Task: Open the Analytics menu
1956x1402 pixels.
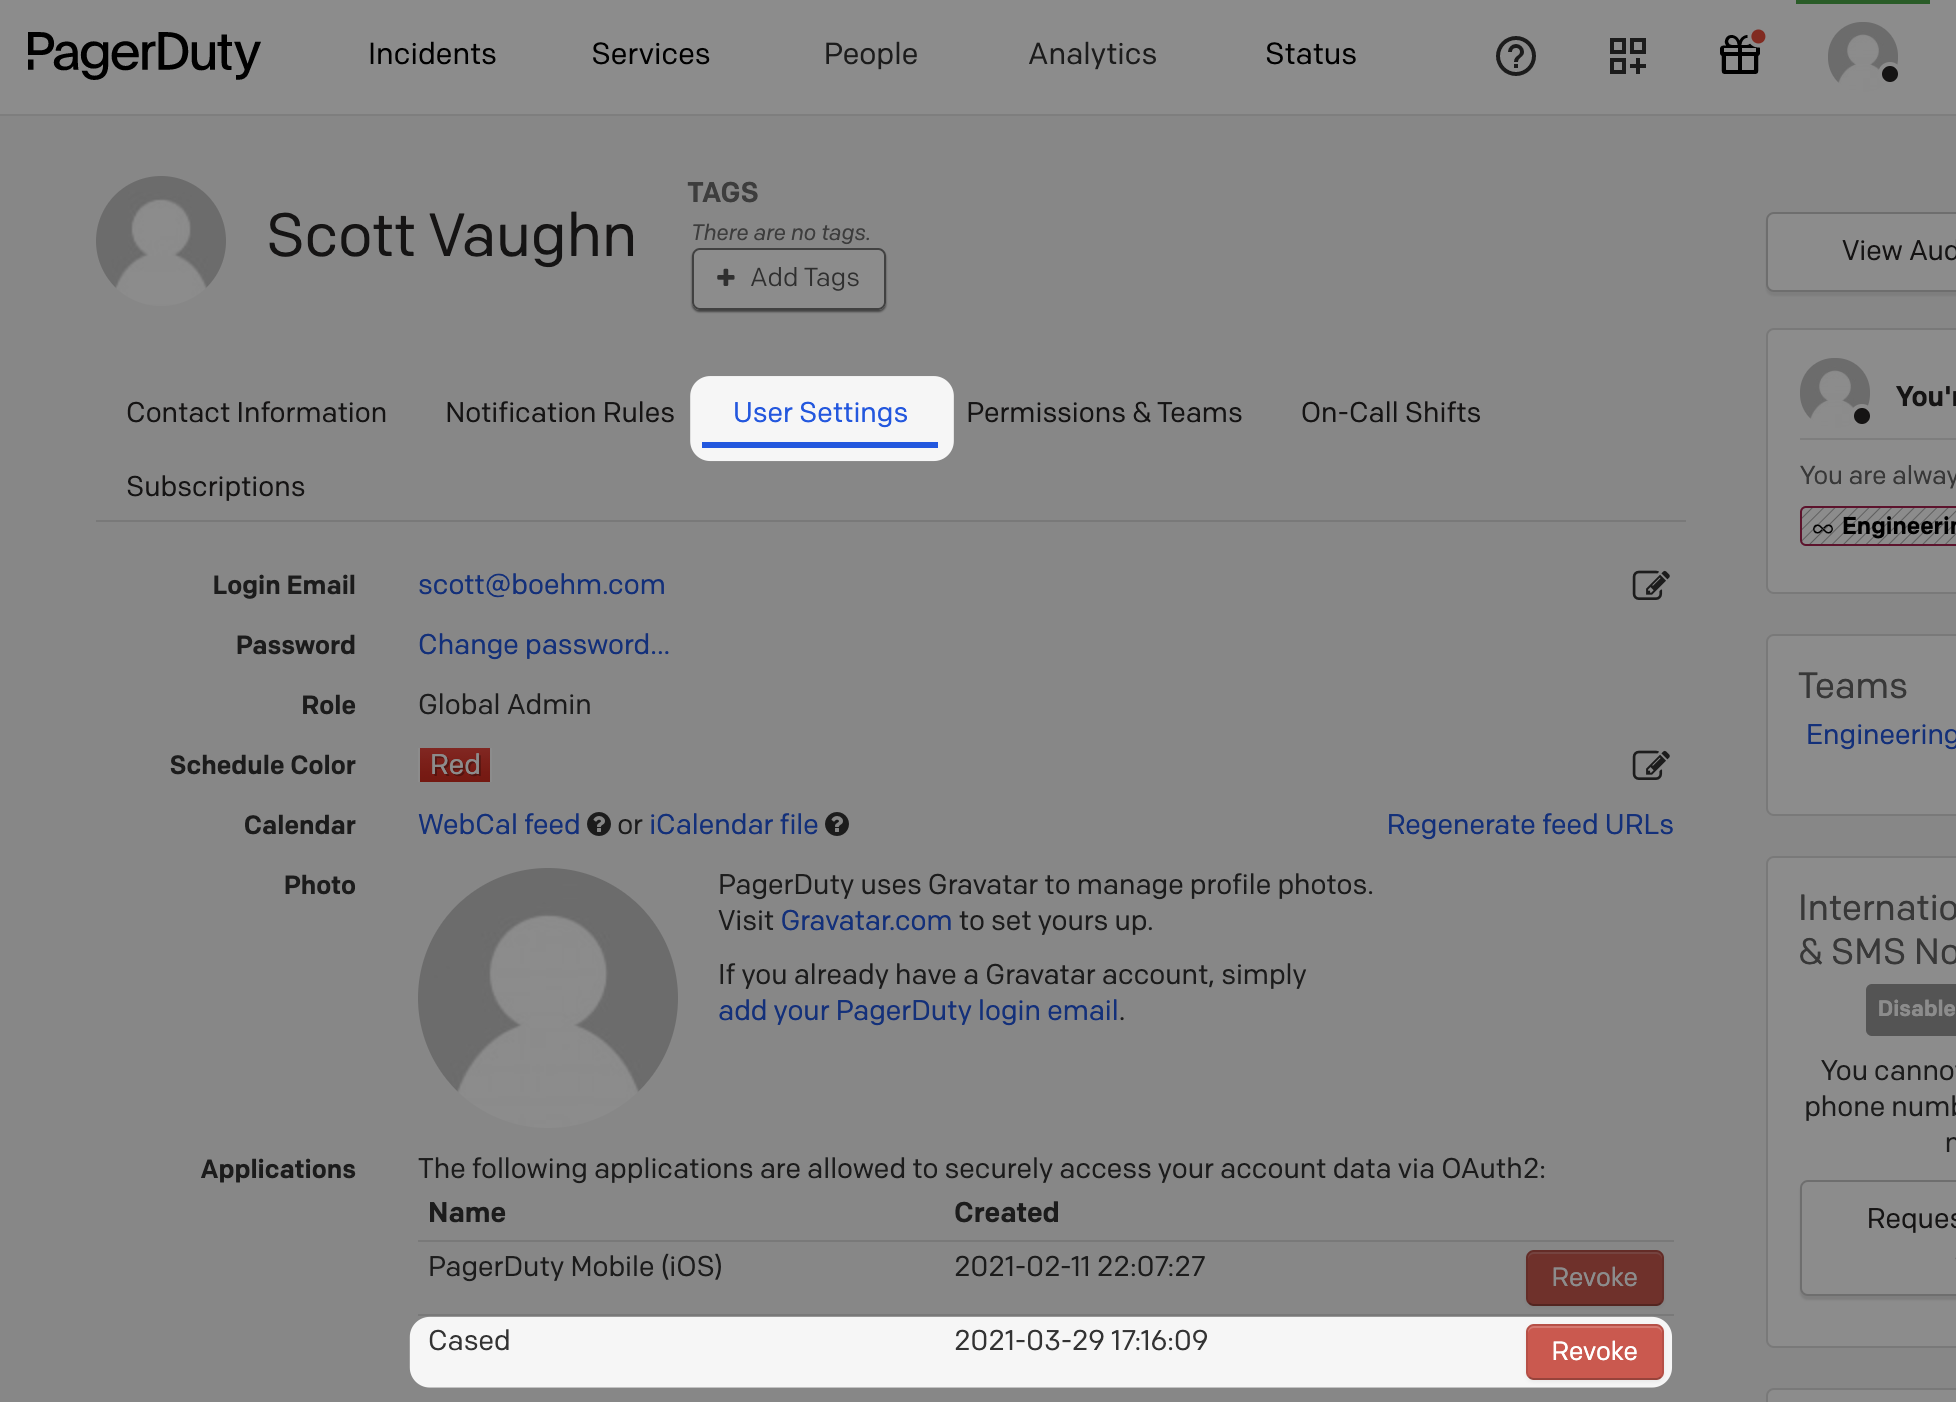Action: [1093, 54]
